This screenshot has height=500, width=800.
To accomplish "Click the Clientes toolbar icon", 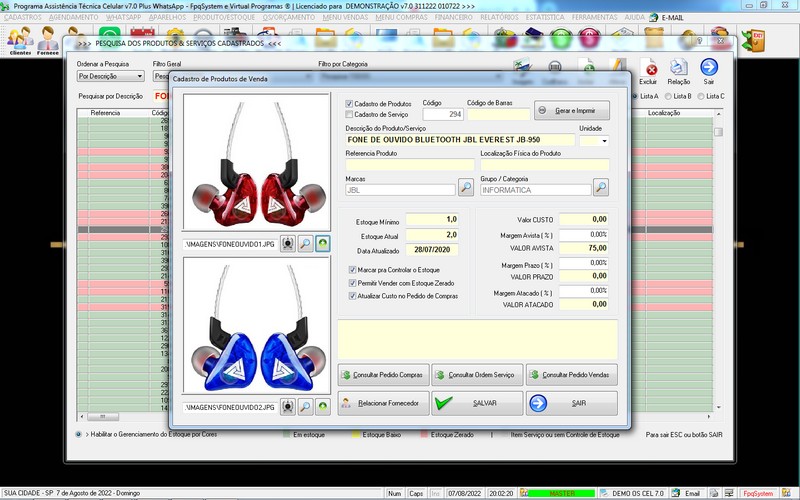I will (20, 42).
